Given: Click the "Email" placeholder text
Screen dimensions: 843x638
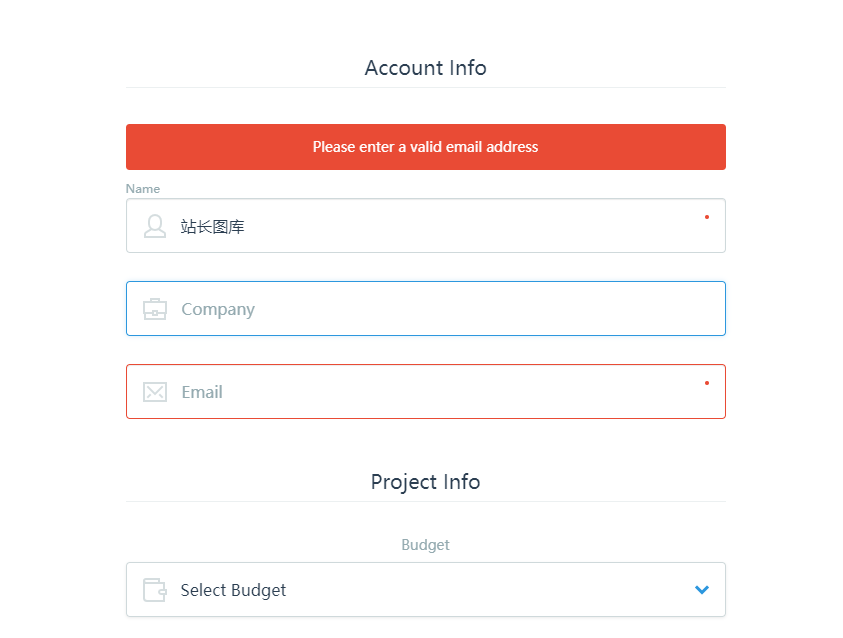Looking at the screenshot, I should tap(202, 392).
